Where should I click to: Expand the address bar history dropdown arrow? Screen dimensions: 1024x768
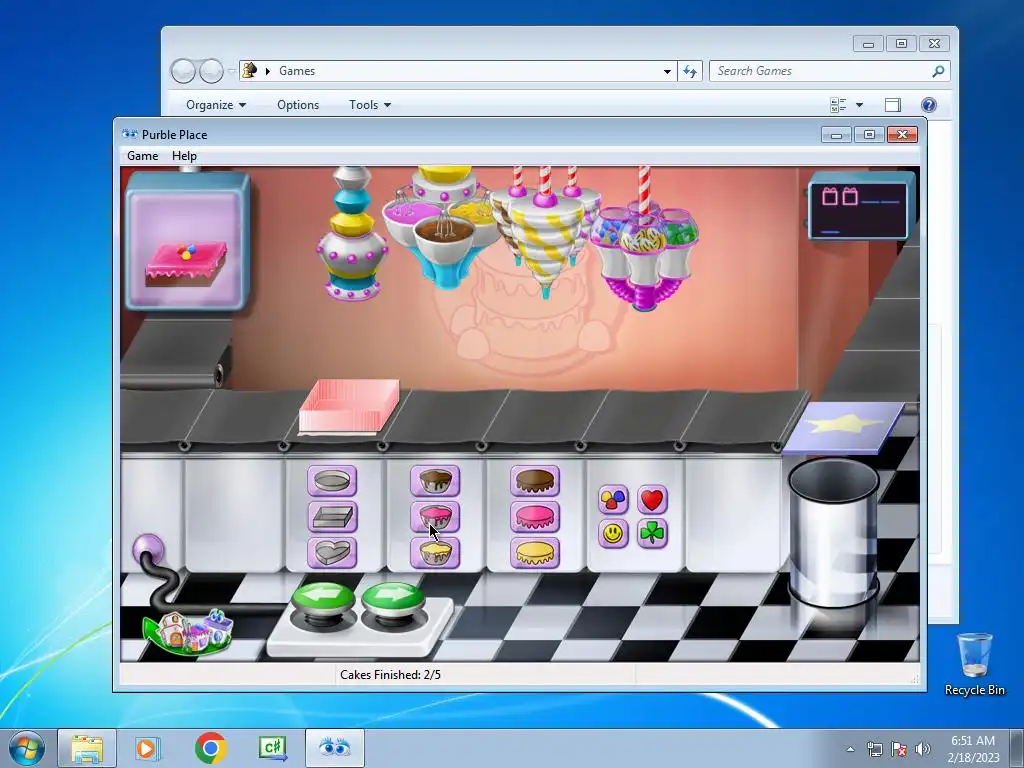tap(667, 71)
